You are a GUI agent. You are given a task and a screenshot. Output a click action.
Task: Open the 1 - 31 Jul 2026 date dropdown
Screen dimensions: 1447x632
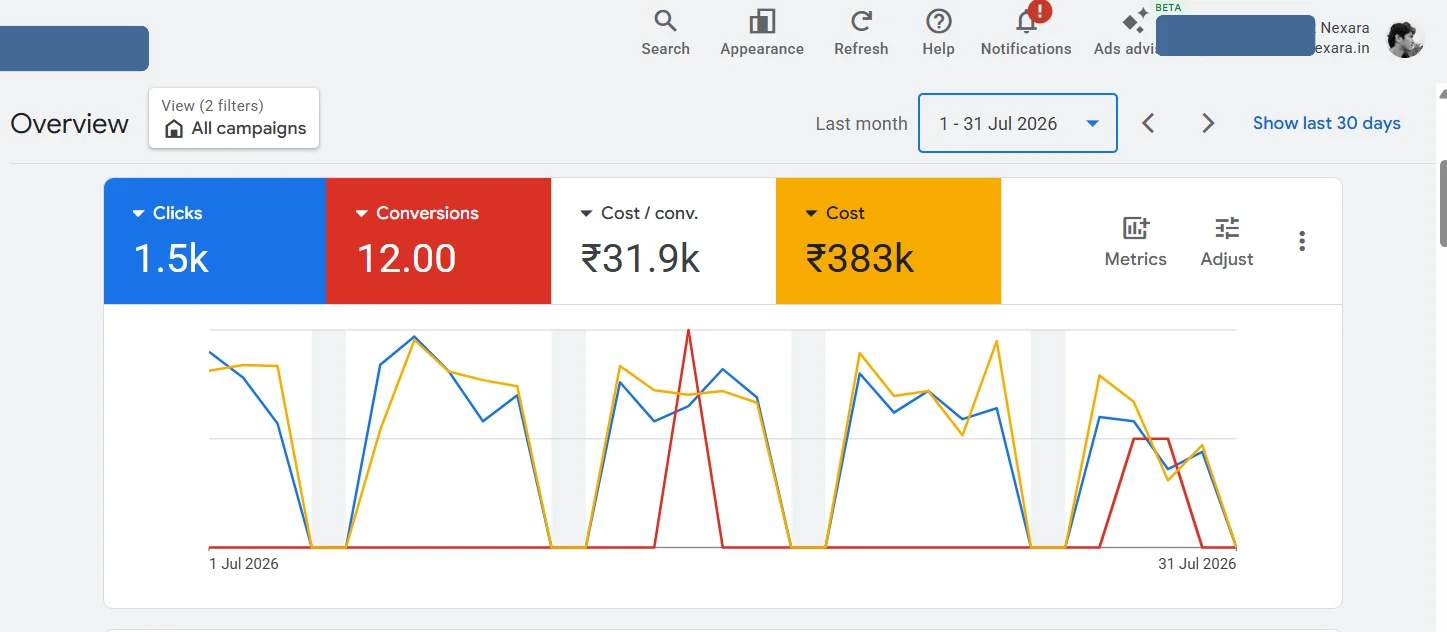[x=1018, y=123]
